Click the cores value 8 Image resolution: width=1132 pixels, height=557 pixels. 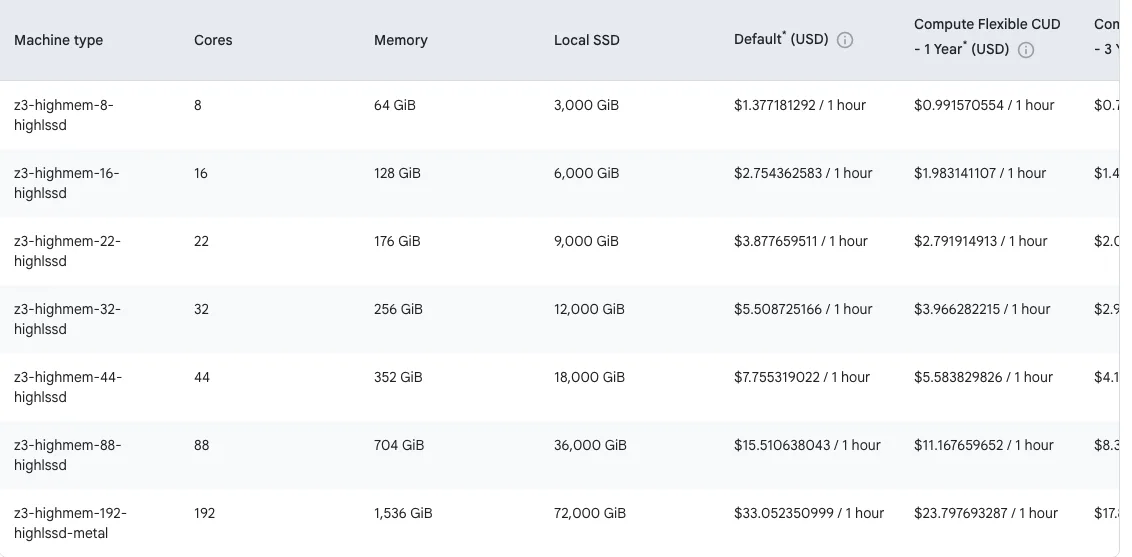(198, 105)
